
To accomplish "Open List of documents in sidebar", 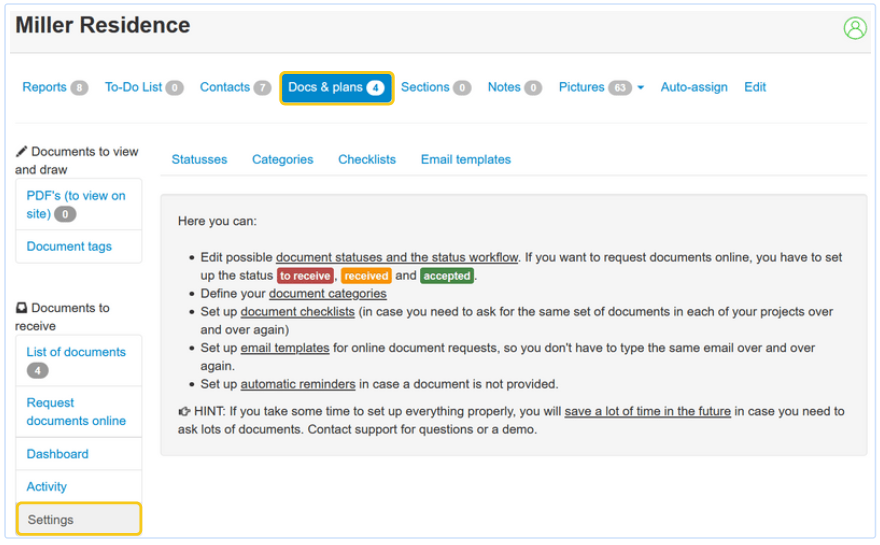I will point(79,361).
